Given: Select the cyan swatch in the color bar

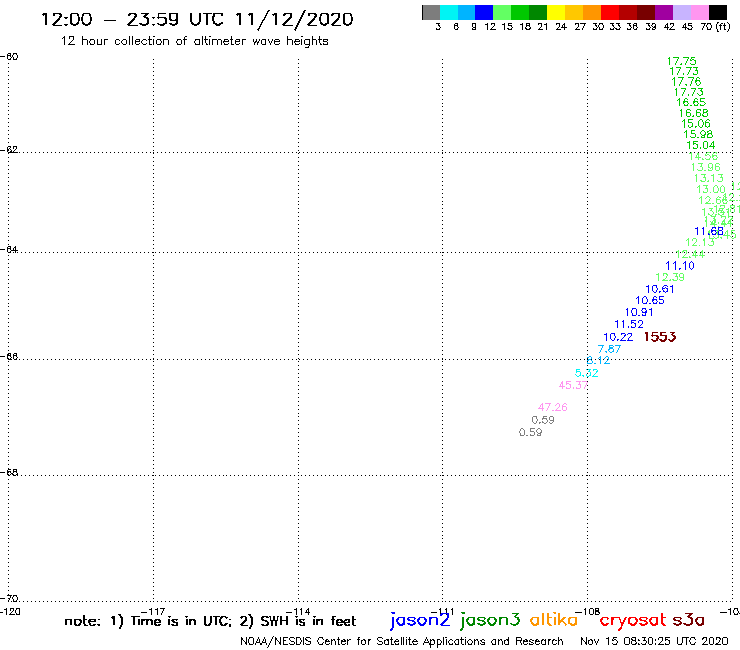Looking at the screenshot, I should [x=449, y=12].
